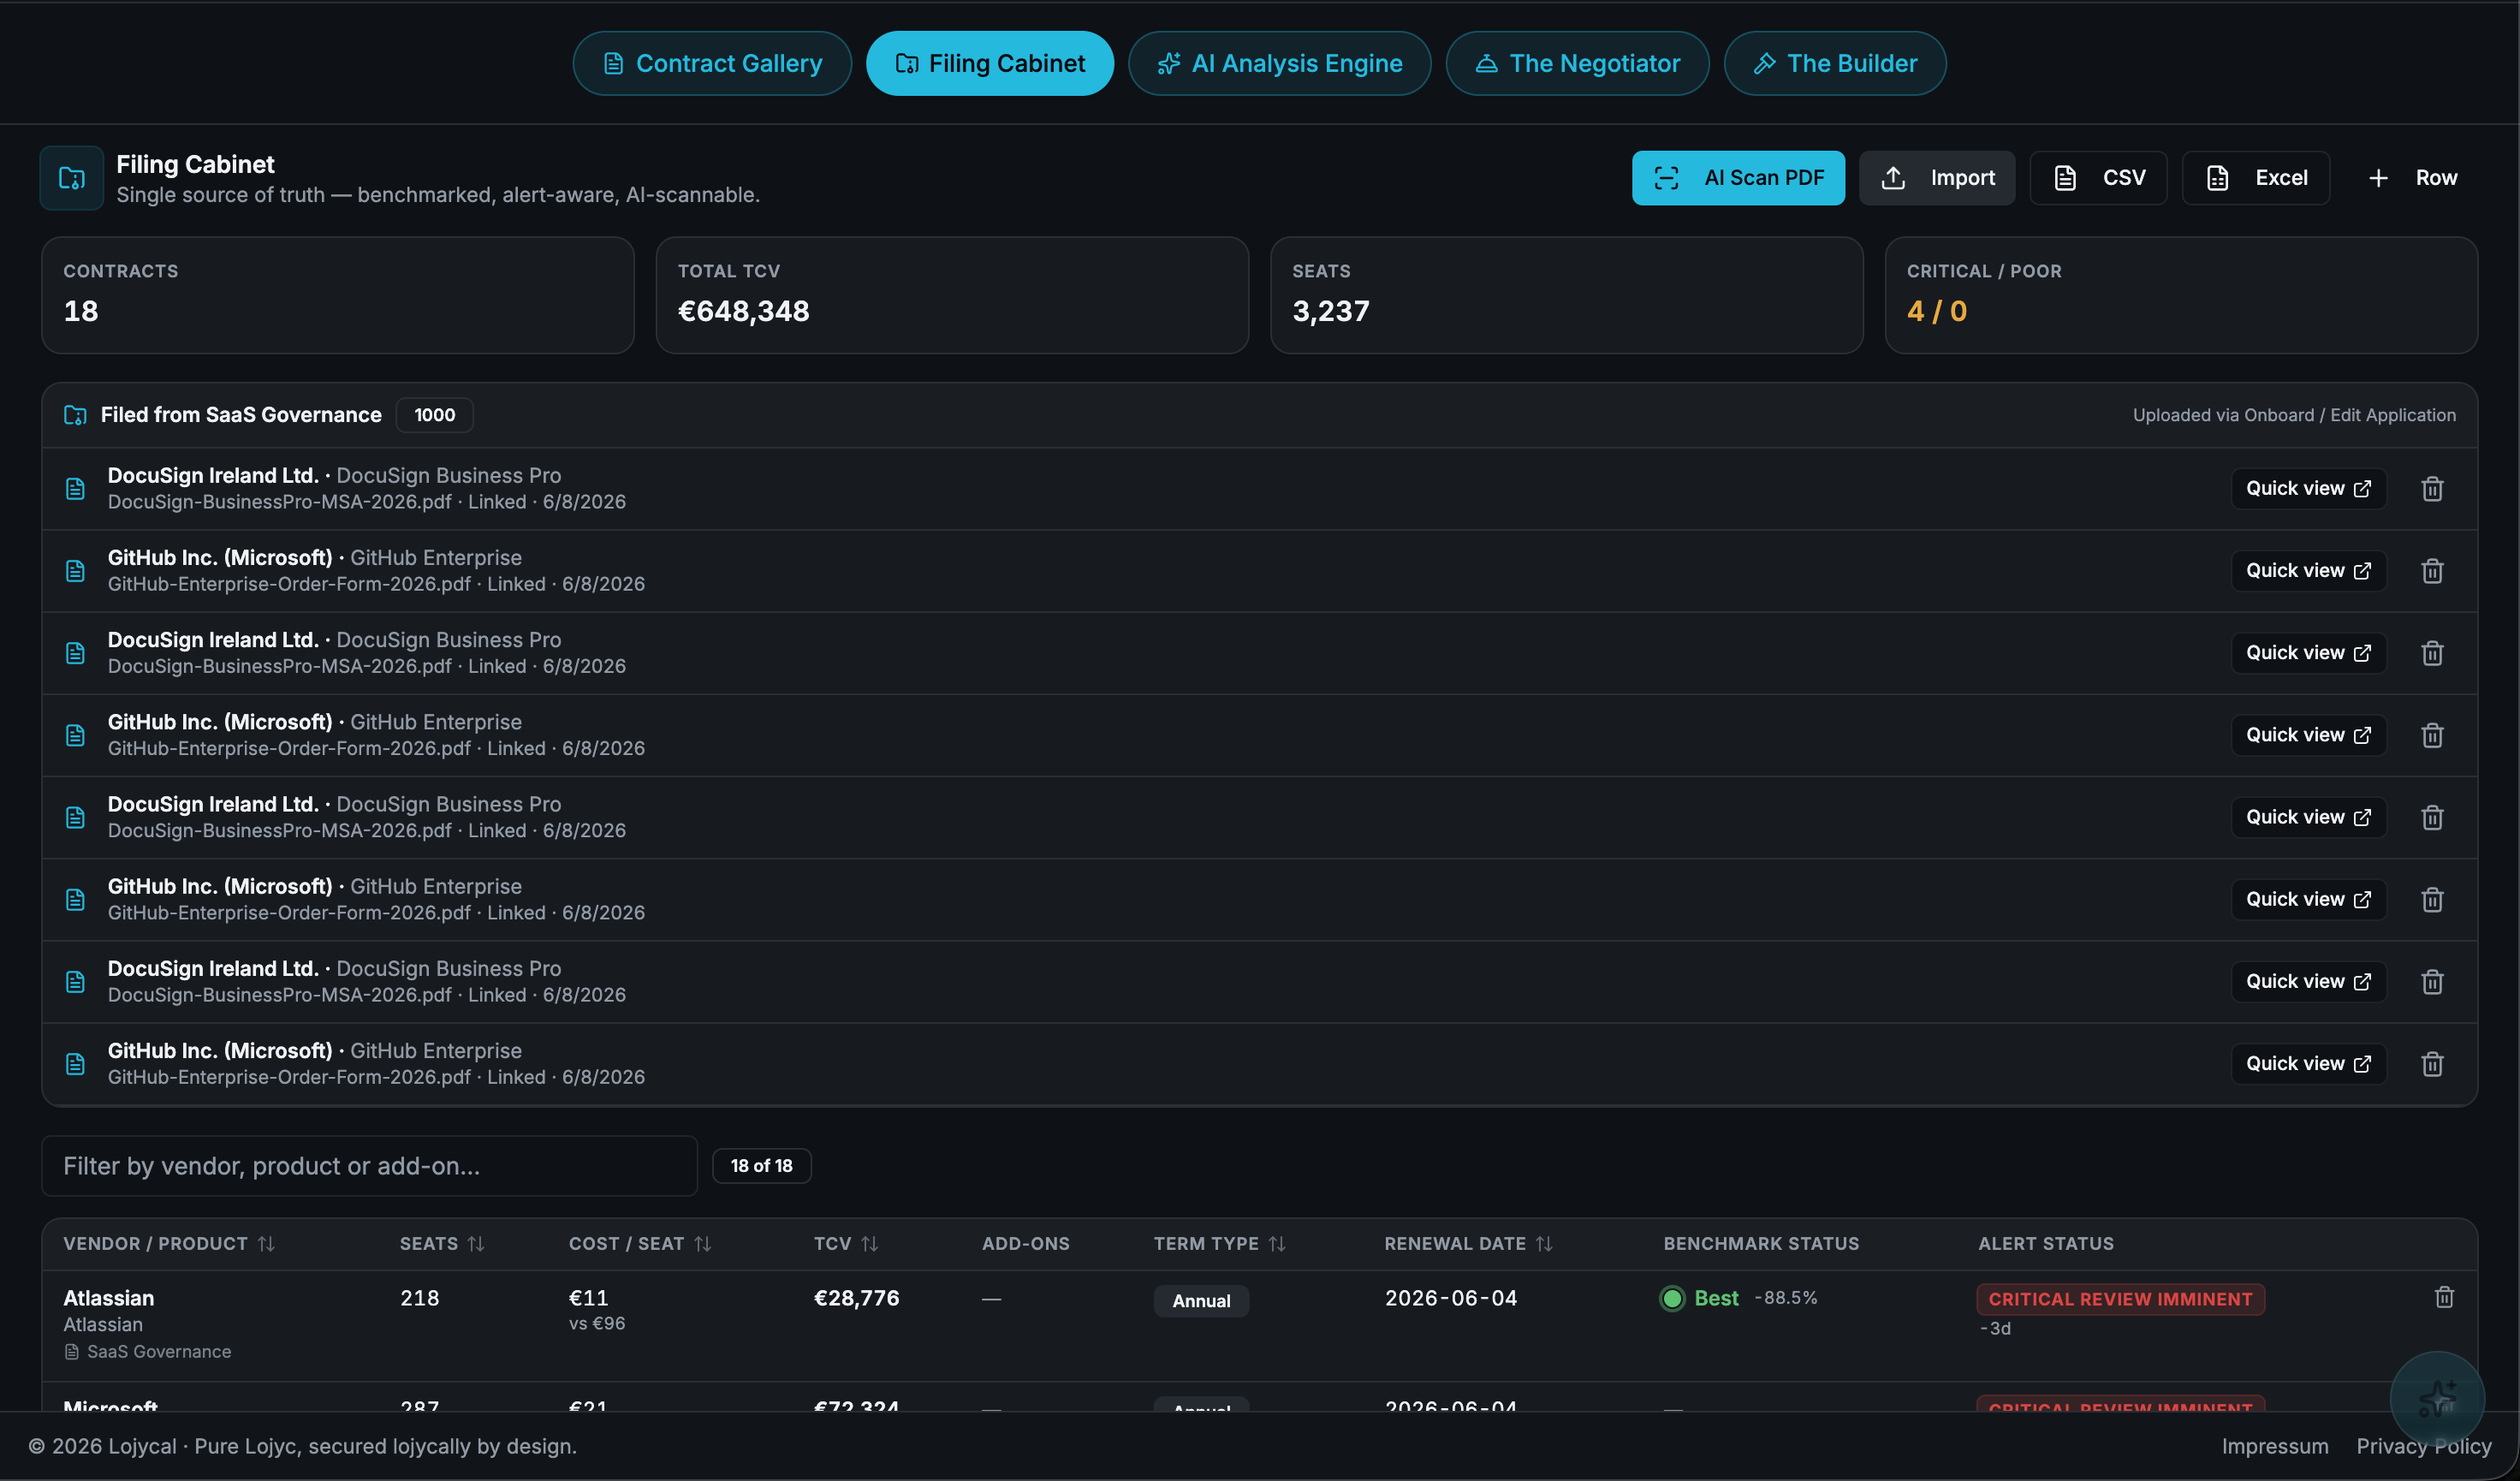Click the Seats 3,237 summary card

point(1567,295)
